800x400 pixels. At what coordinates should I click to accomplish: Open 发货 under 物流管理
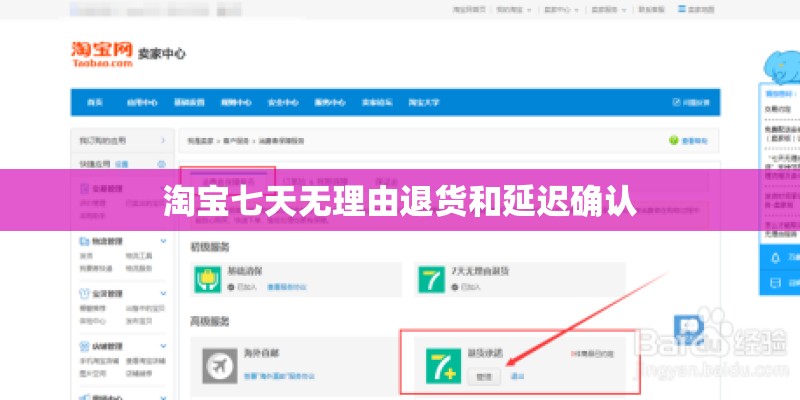[86, 256]
